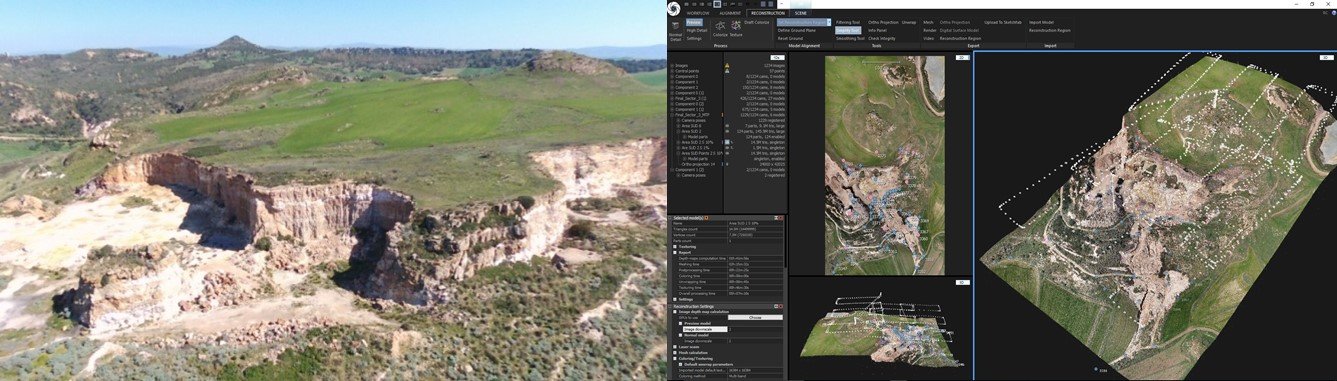Click the Preview reconstruction button
The image size is (1337, 381).
point(694,22)
